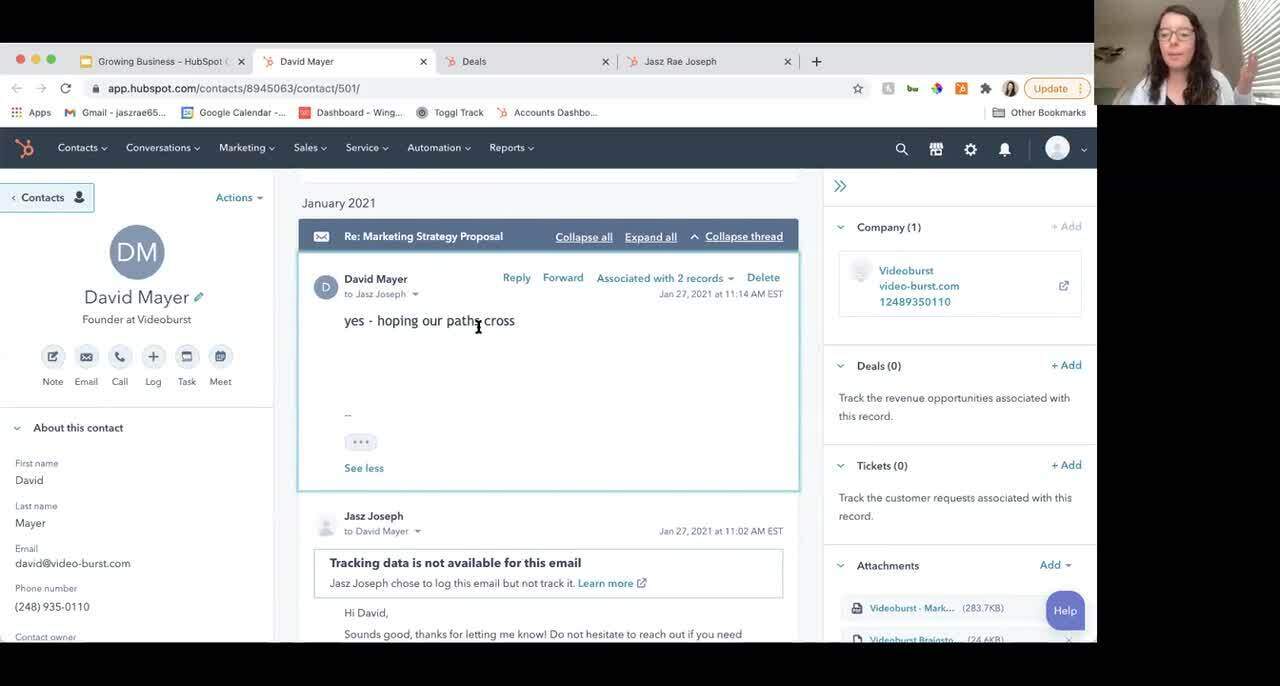Expand recipient details next to Jasz Joseph
Image resolution: width=1280 pixels, height=686 pixels.
[415, 295]
